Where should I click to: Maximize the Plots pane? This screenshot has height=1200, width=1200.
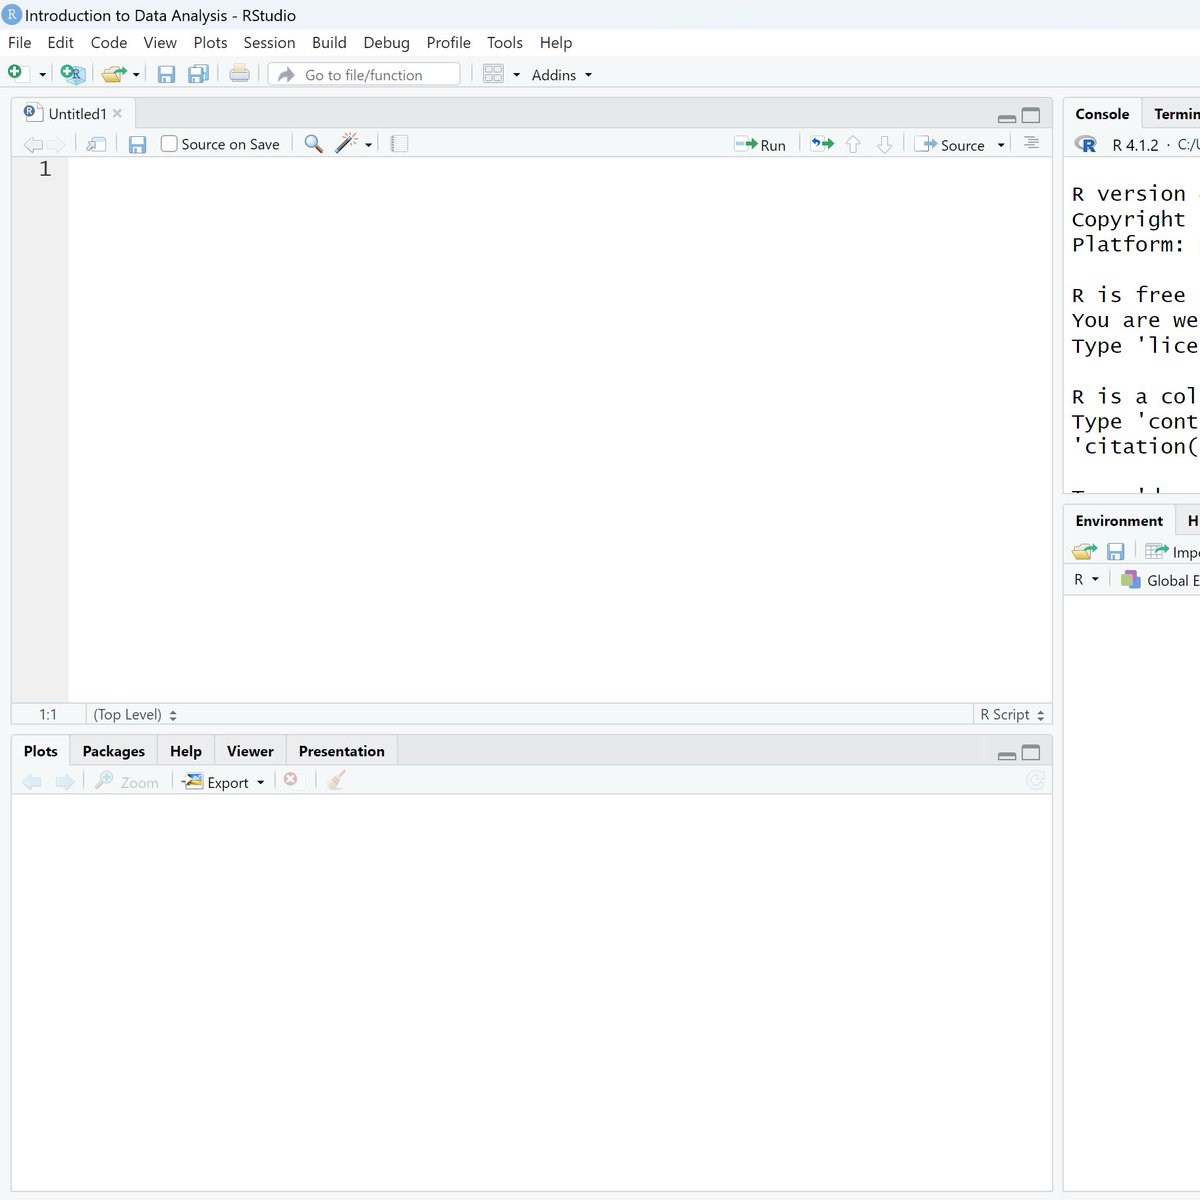1031,753
